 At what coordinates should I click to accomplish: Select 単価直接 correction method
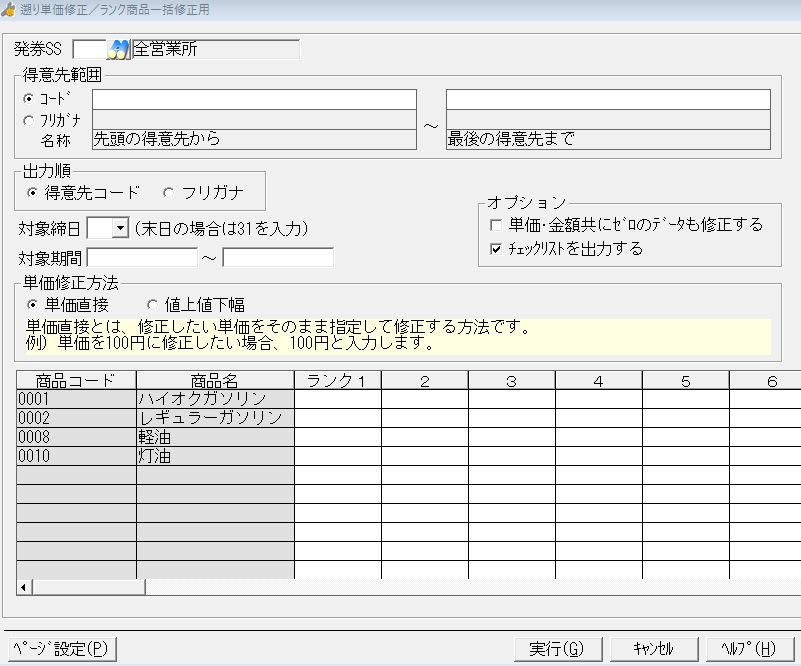pyautogui.click(x=33, y=305)
